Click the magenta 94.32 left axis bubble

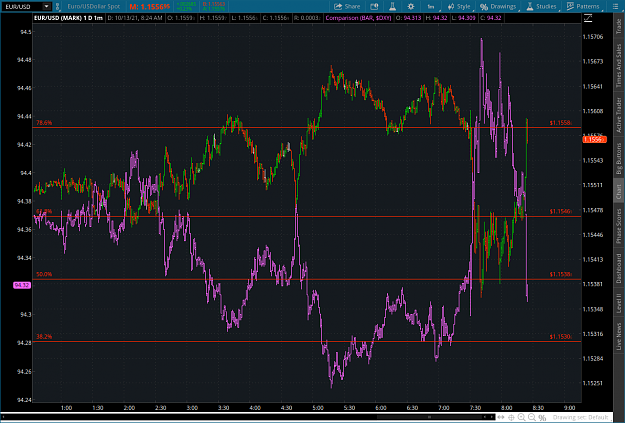(x=22, y=285)
